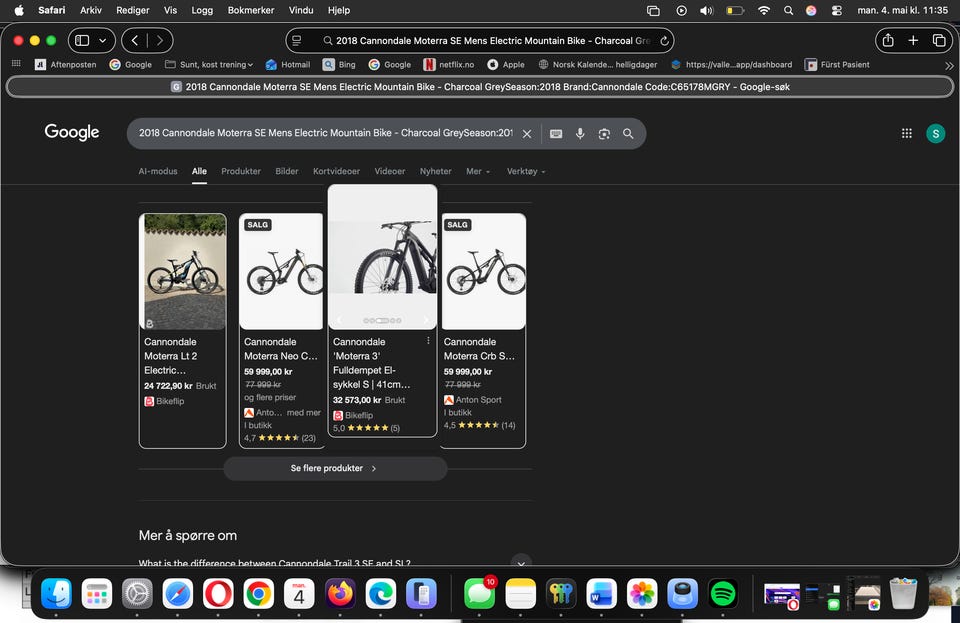Viewport: 960px width, 623px height.
Task: Start a voice search with the microphone
Action: pos(580,133)
